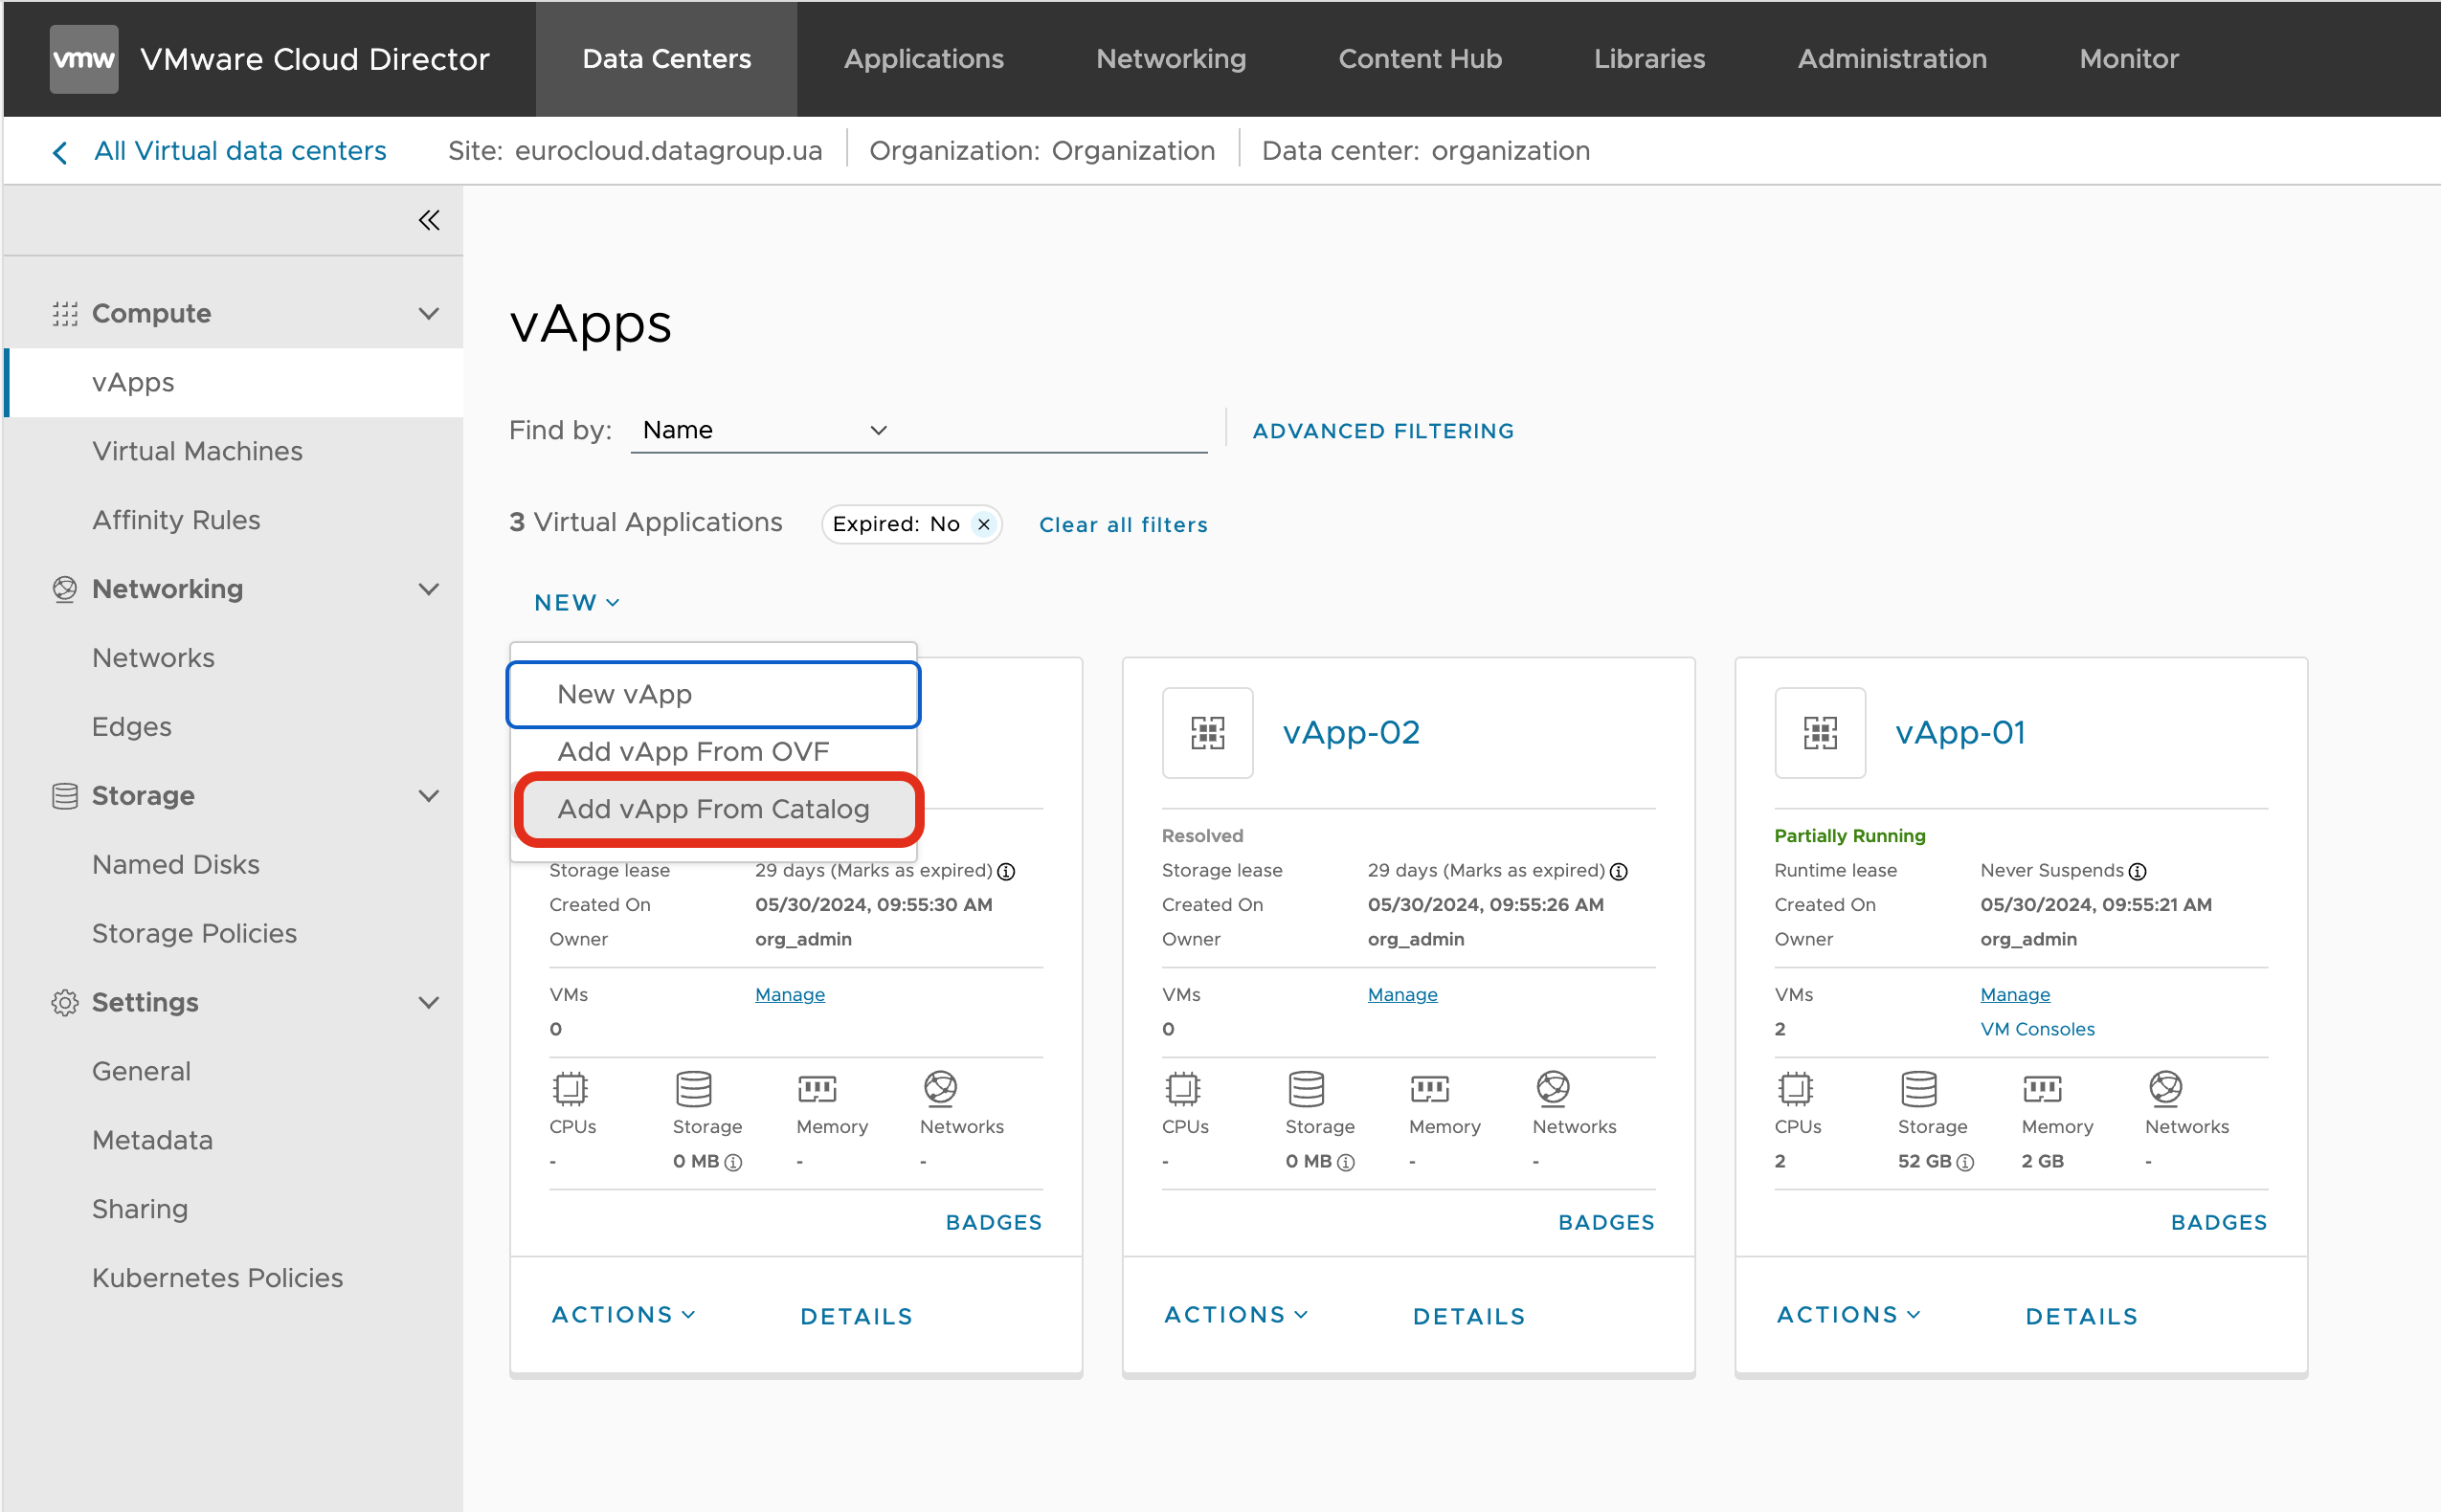Open the Administration tab
This screenshot has width=2441, height=1512.
coord(1892,59)
